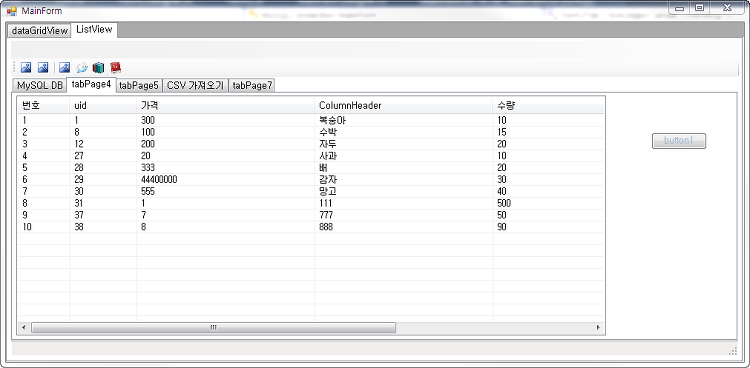The height and width of the screenshot is (368, 750).
Task: Click the uid value 38
Action: pos(79,227)
